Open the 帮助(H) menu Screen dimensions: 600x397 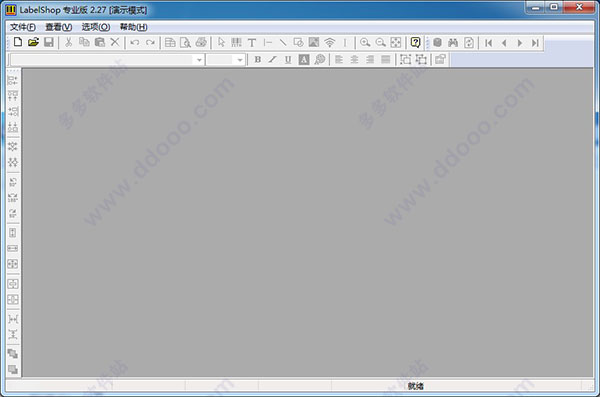134,27
